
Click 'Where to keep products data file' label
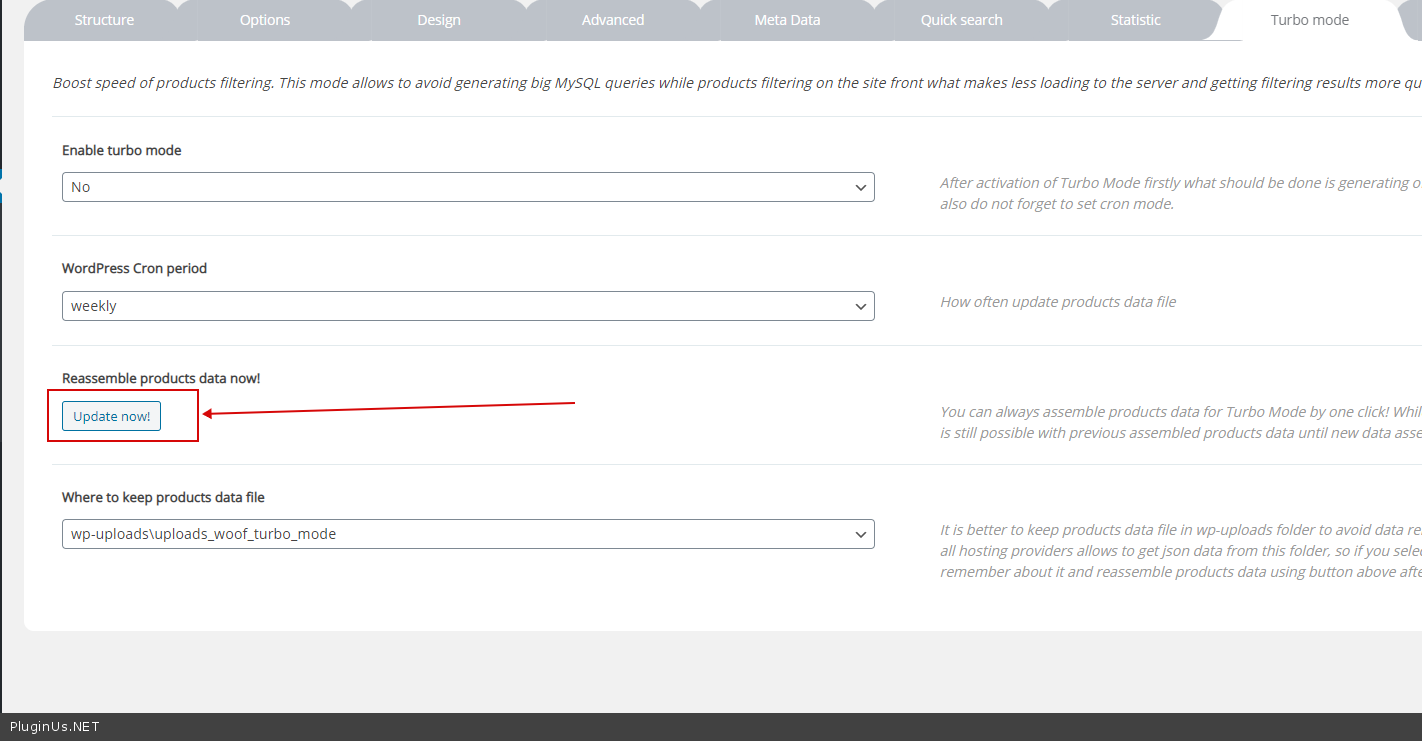pyautogui.click(x=163, y=497)
